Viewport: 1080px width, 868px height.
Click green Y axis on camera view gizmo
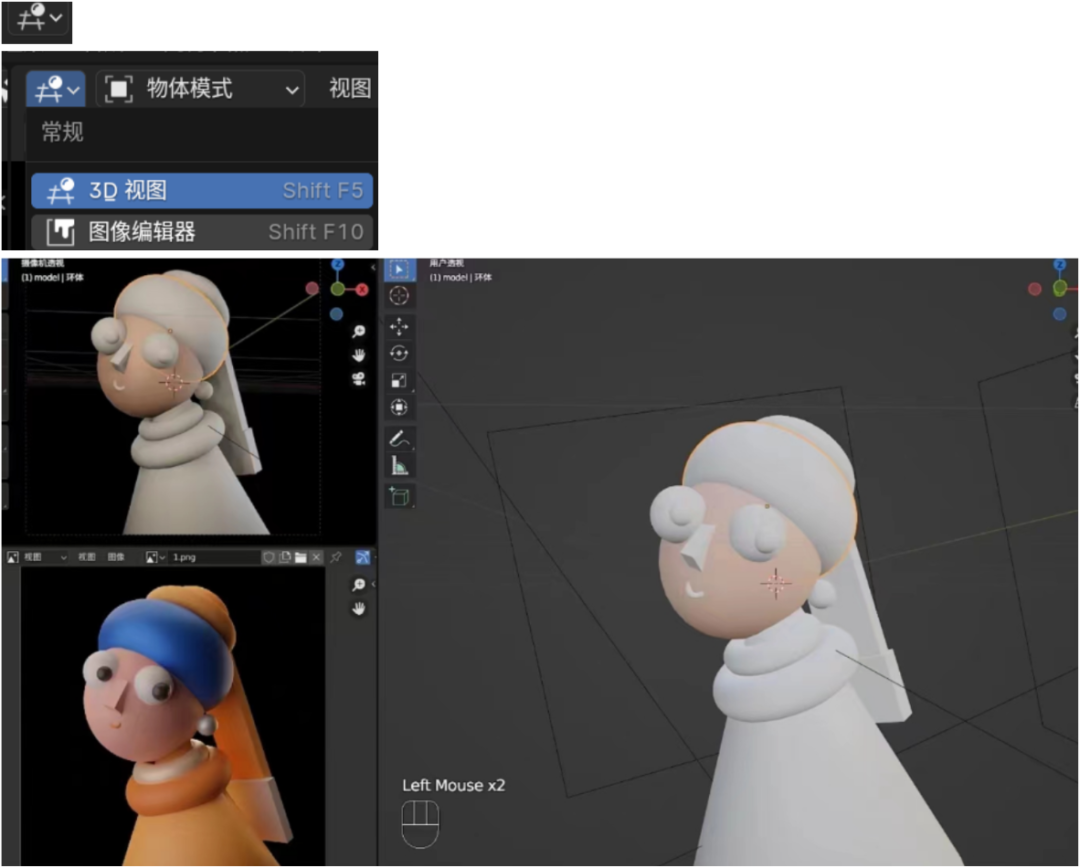tap(338, 289)
